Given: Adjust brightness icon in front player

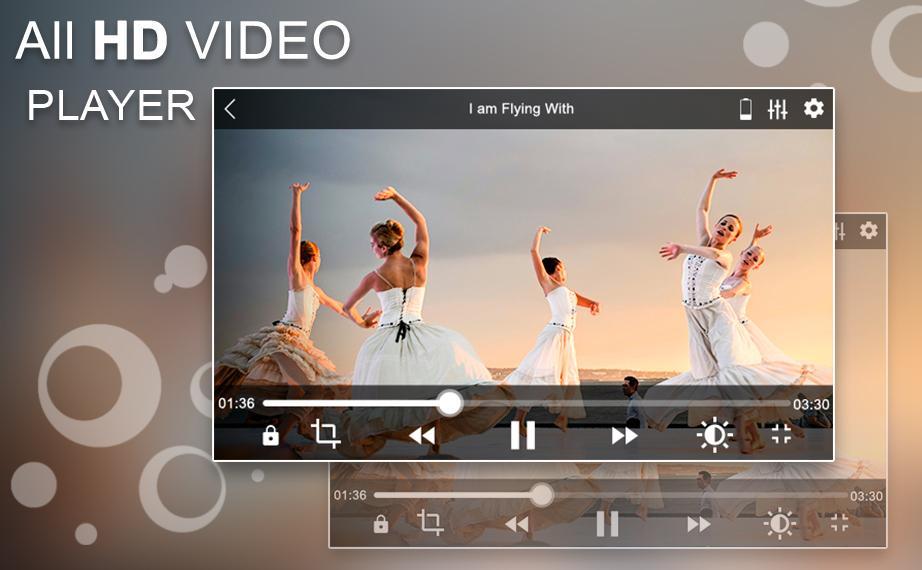Looking at the screenshot, I should (715, 435).
